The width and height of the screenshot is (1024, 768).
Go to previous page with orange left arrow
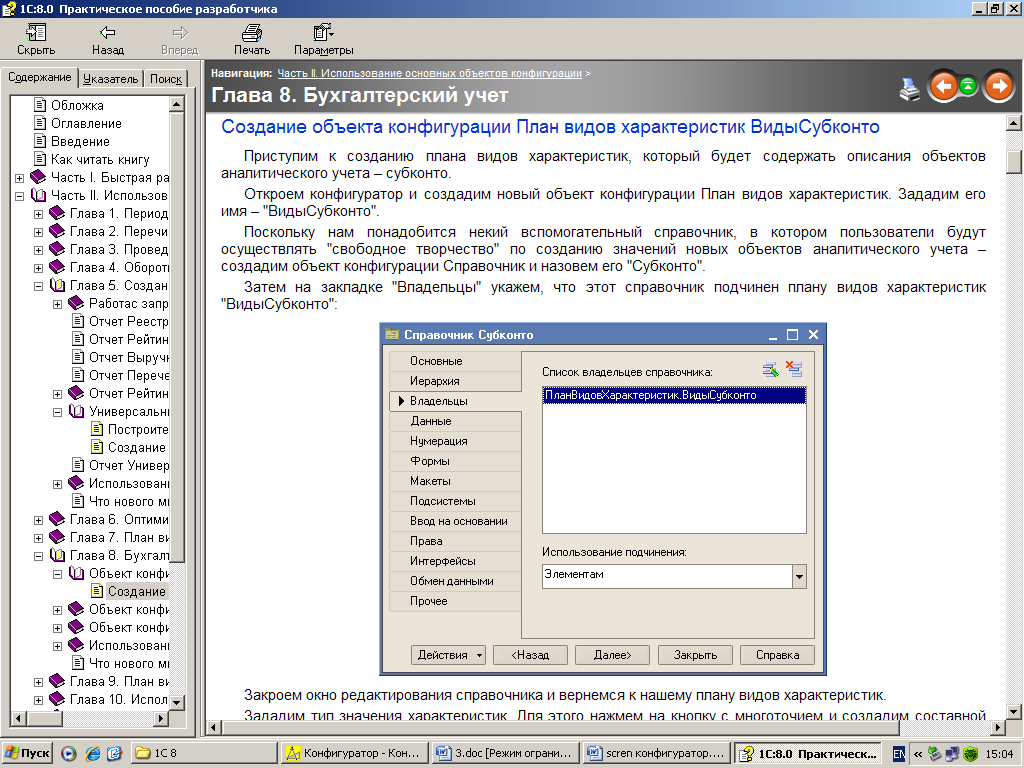(943, 87)
